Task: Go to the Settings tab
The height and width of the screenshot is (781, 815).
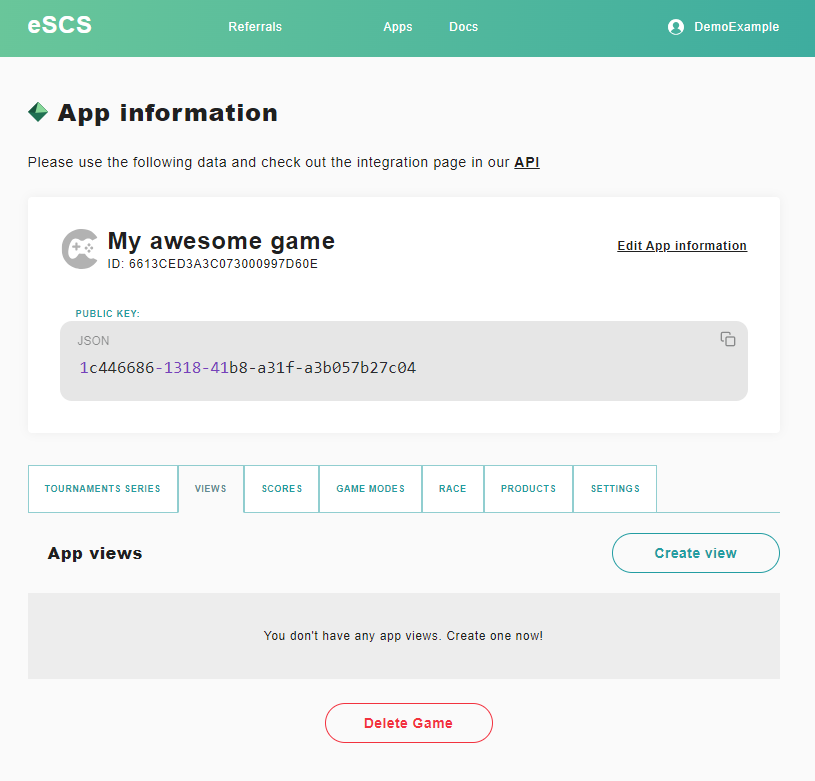Action: click(615, 489)
